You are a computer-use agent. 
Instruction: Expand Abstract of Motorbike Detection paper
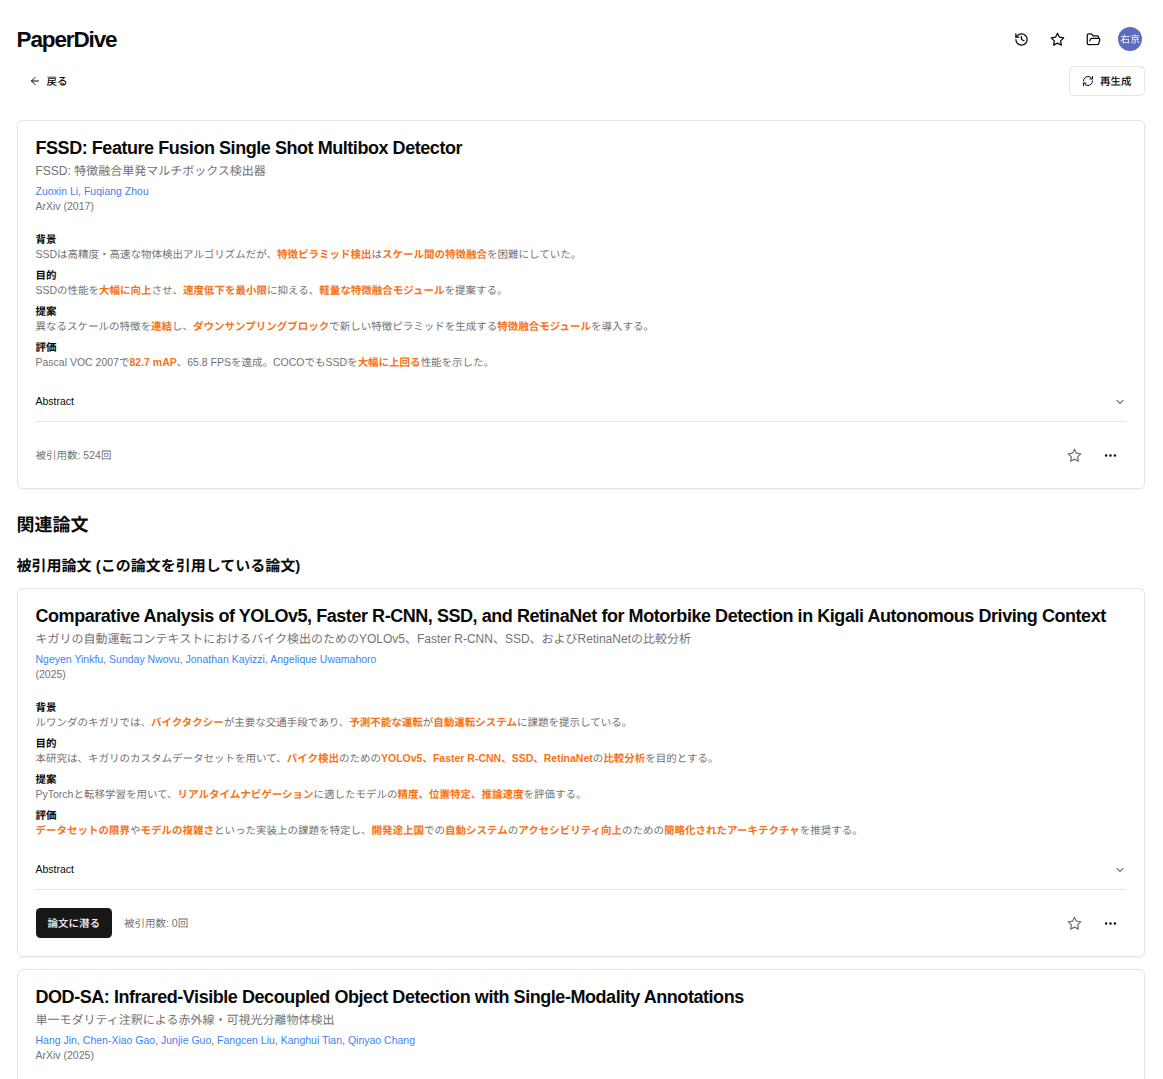click(580, 869)
